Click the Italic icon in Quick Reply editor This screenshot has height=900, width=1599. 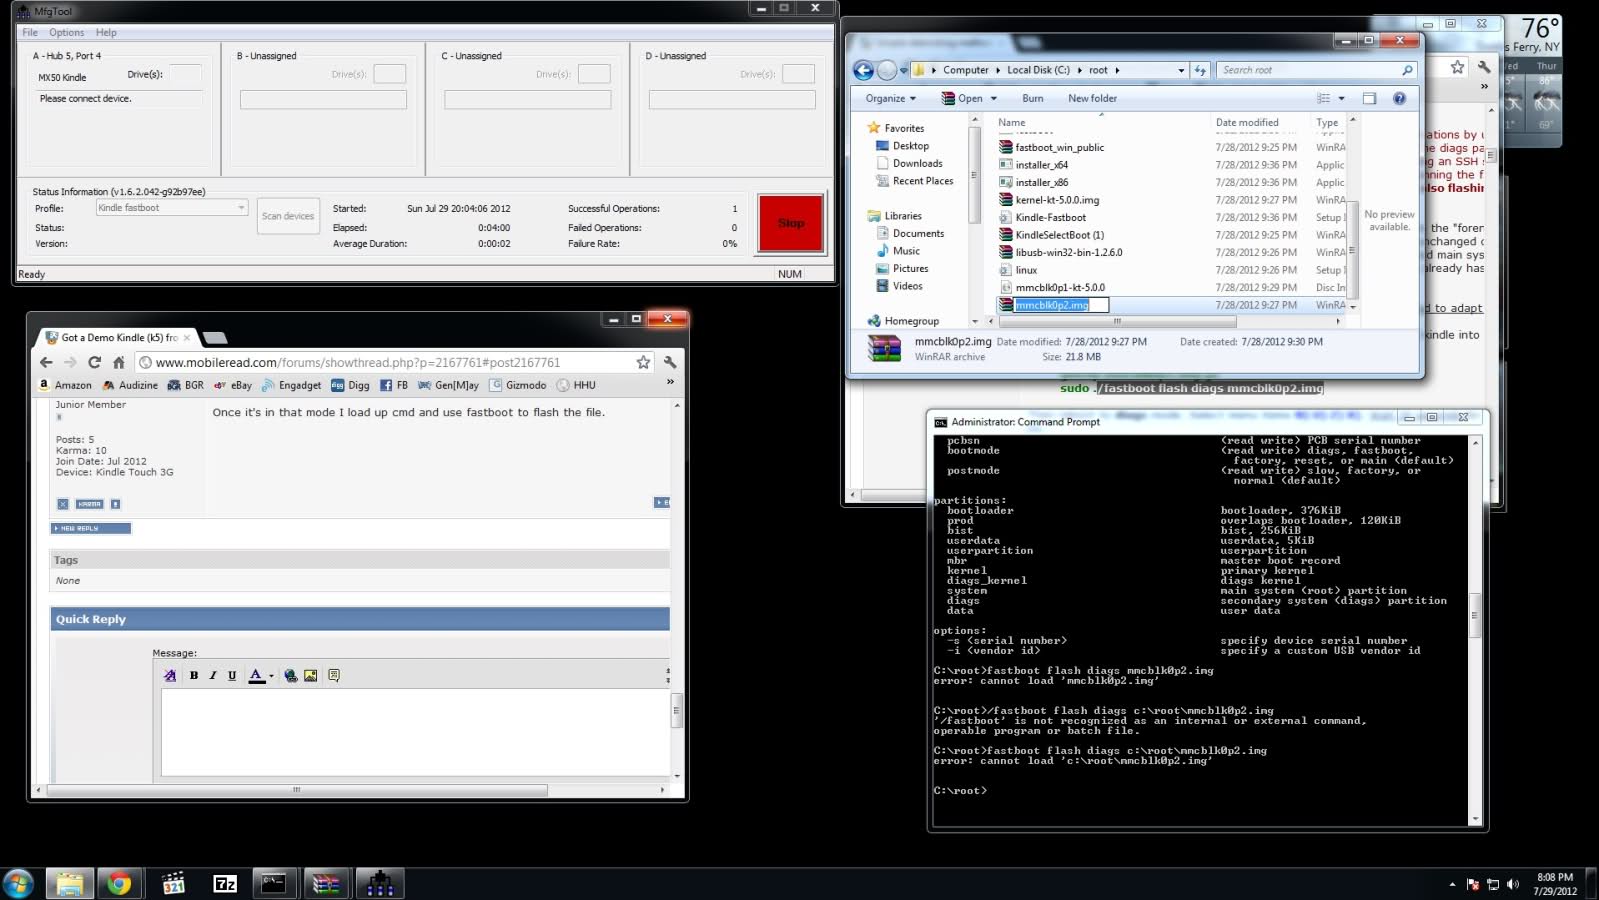213,675
